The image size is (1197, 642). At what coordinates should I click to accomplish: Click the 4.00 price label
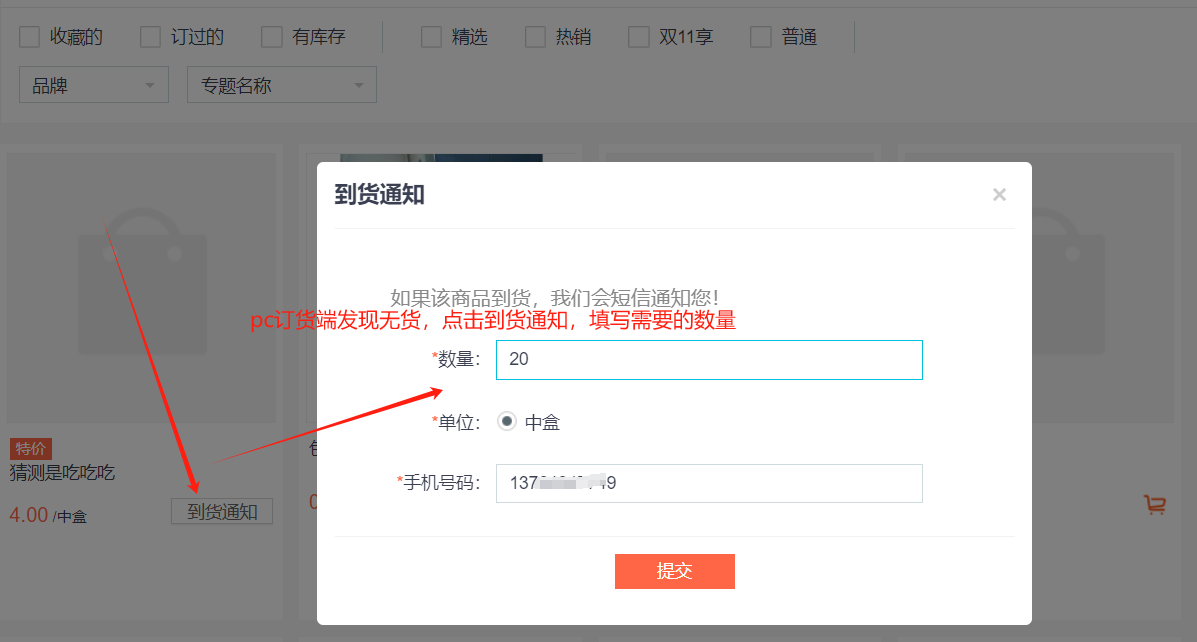tap(29, 515)
